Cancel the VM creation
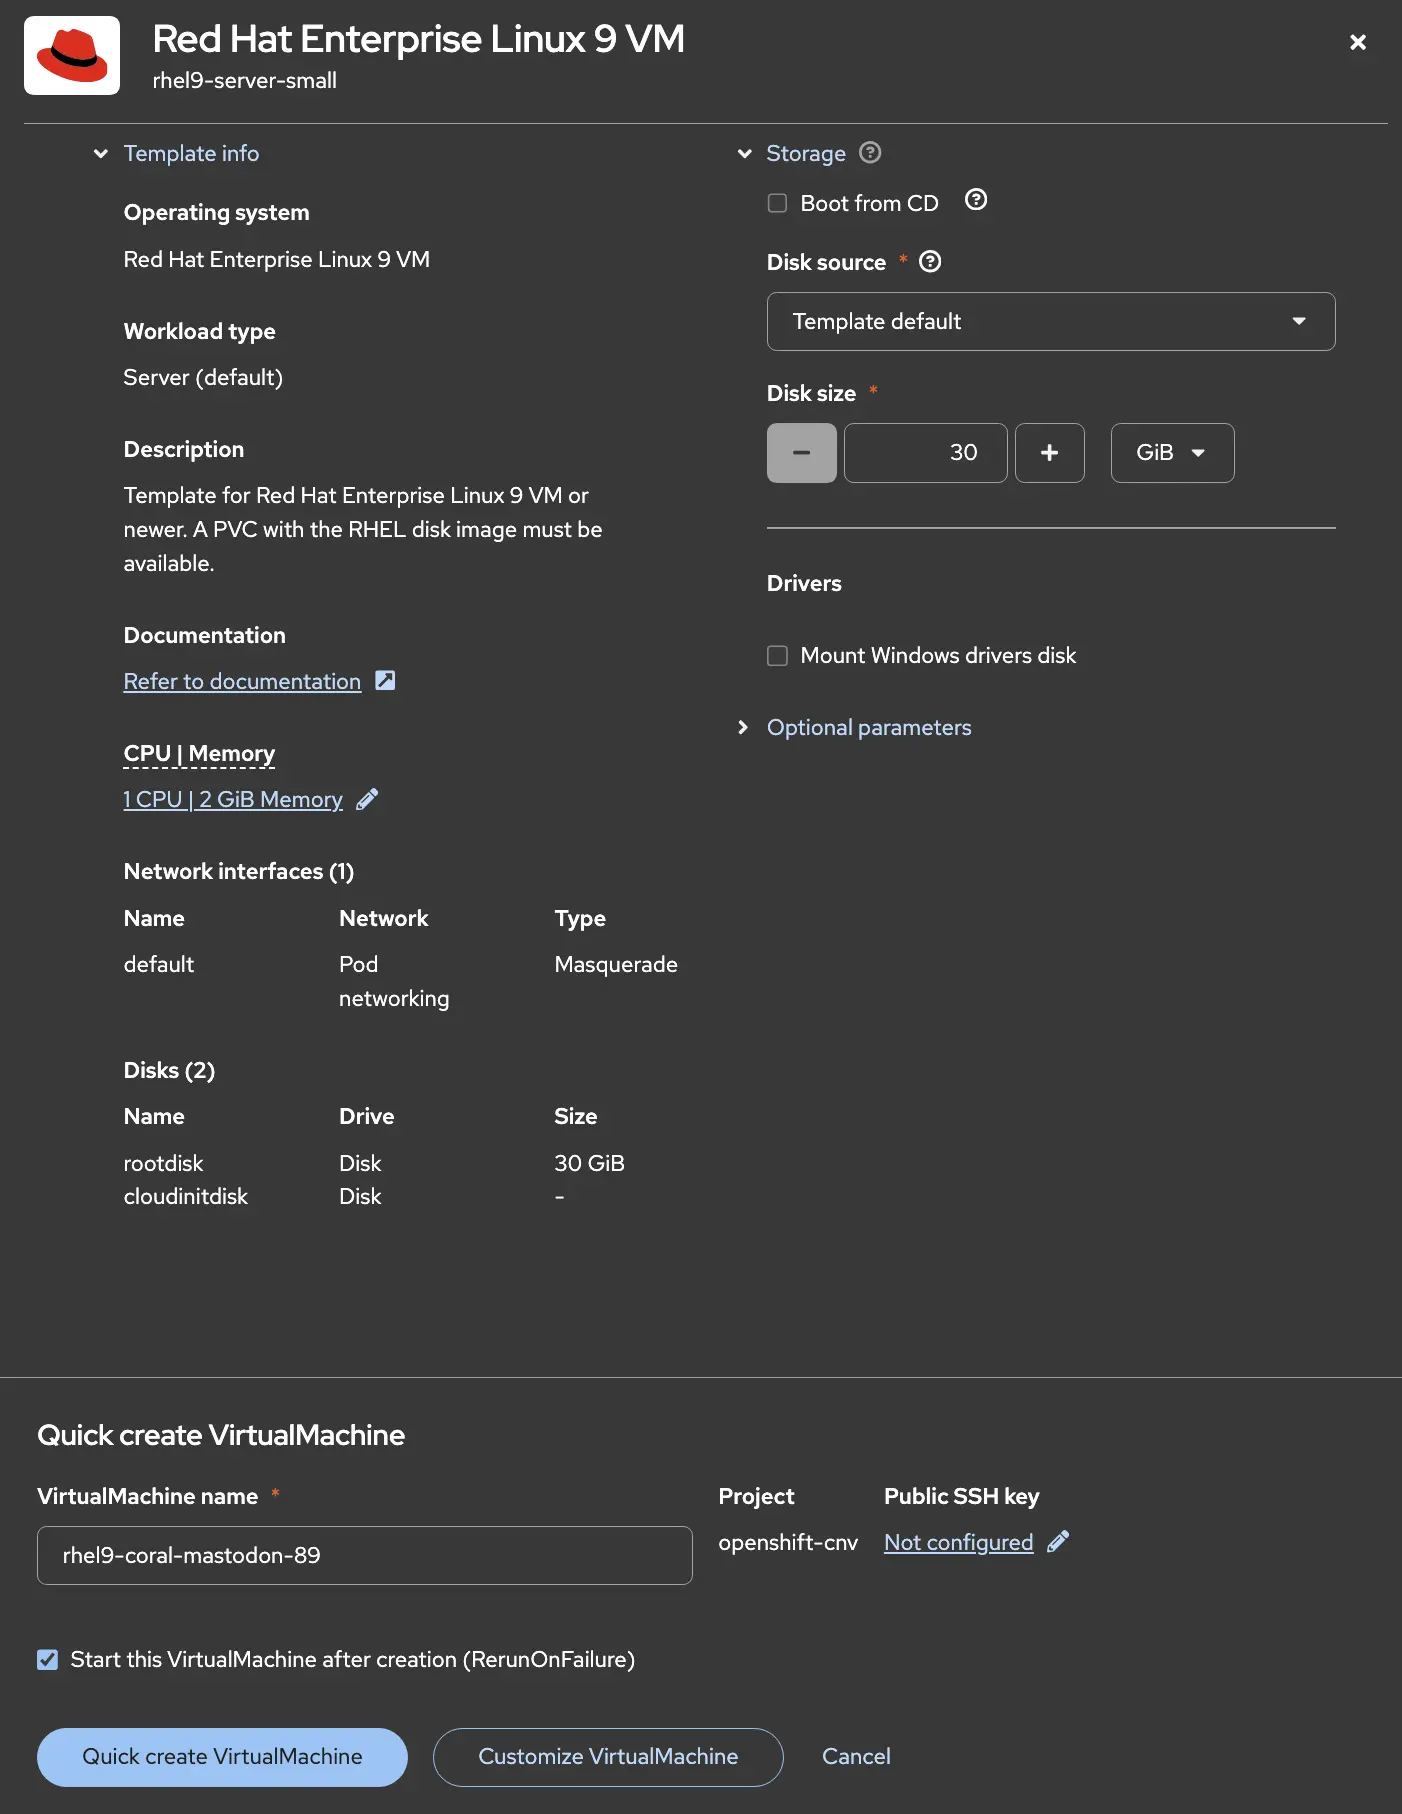 coord(856,1757)
